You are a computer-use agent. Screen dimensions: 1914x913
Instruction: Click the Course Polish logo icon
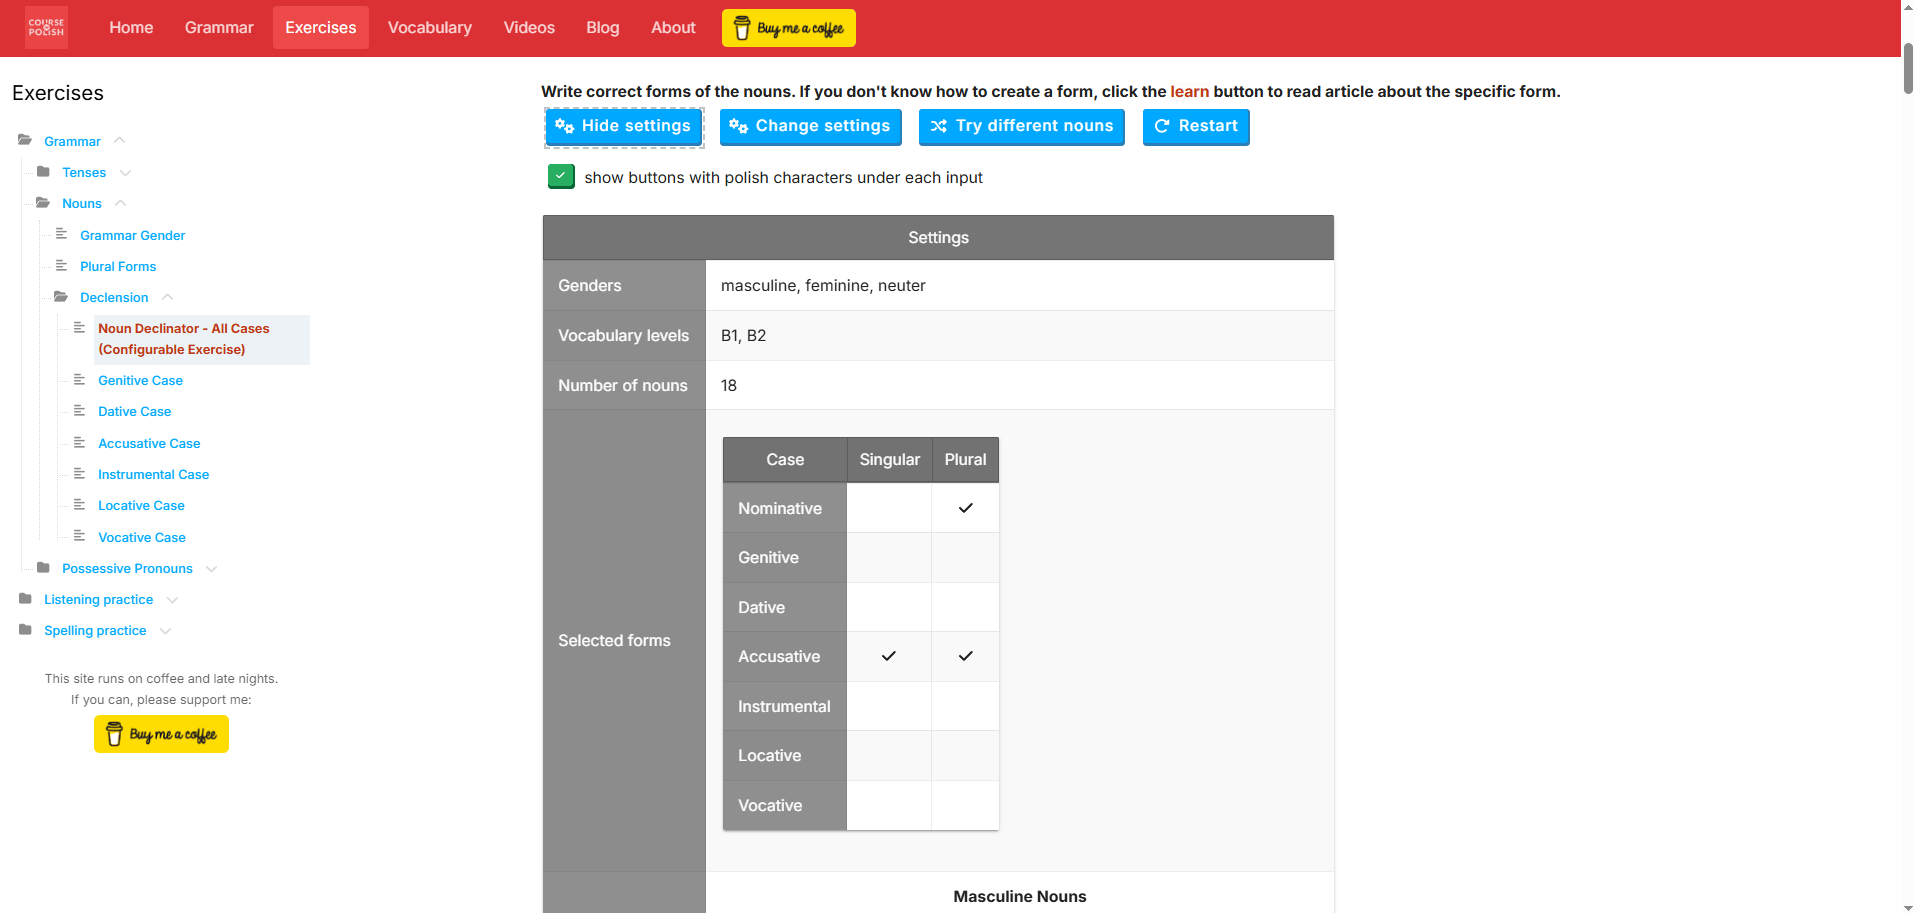pyautogui.click(x=46, y=27)
